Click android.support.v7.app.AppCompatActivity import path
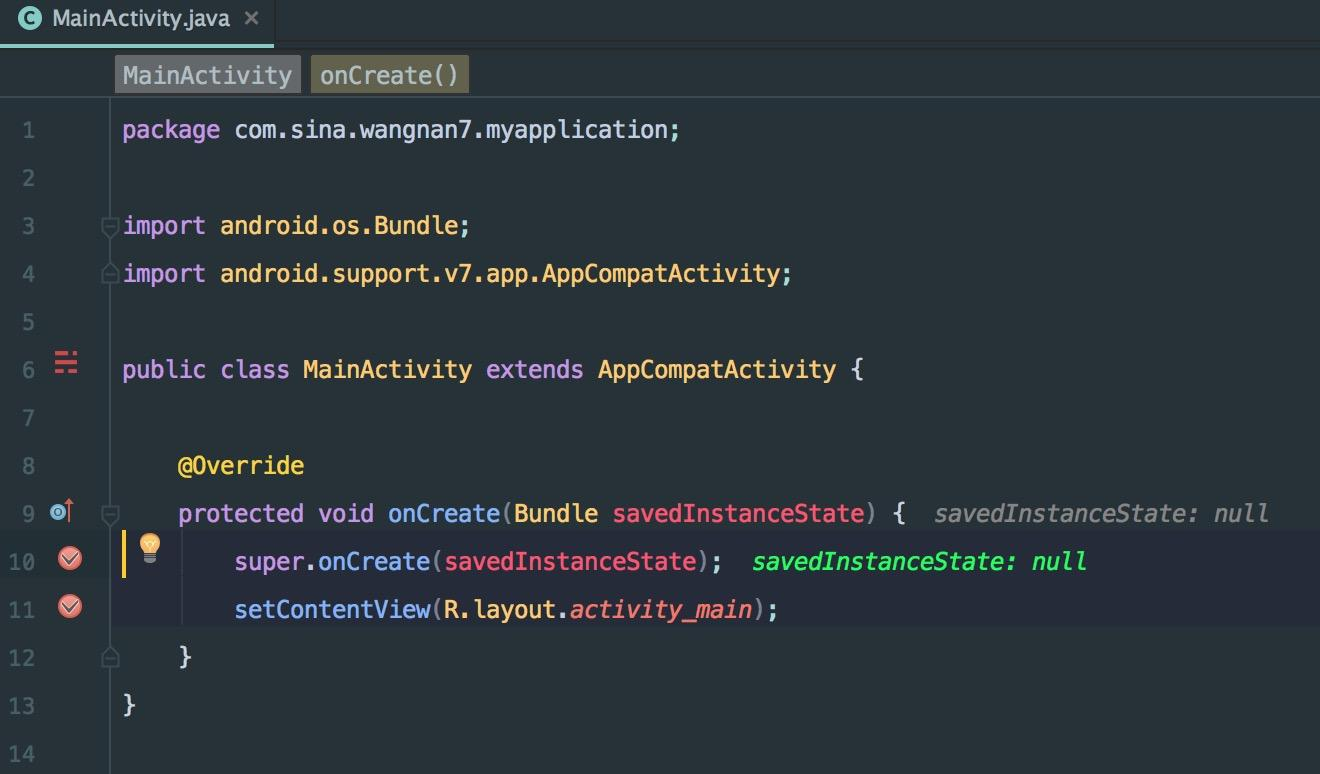This screenshot has width=1320, height=774. click(x=500, y=274)
